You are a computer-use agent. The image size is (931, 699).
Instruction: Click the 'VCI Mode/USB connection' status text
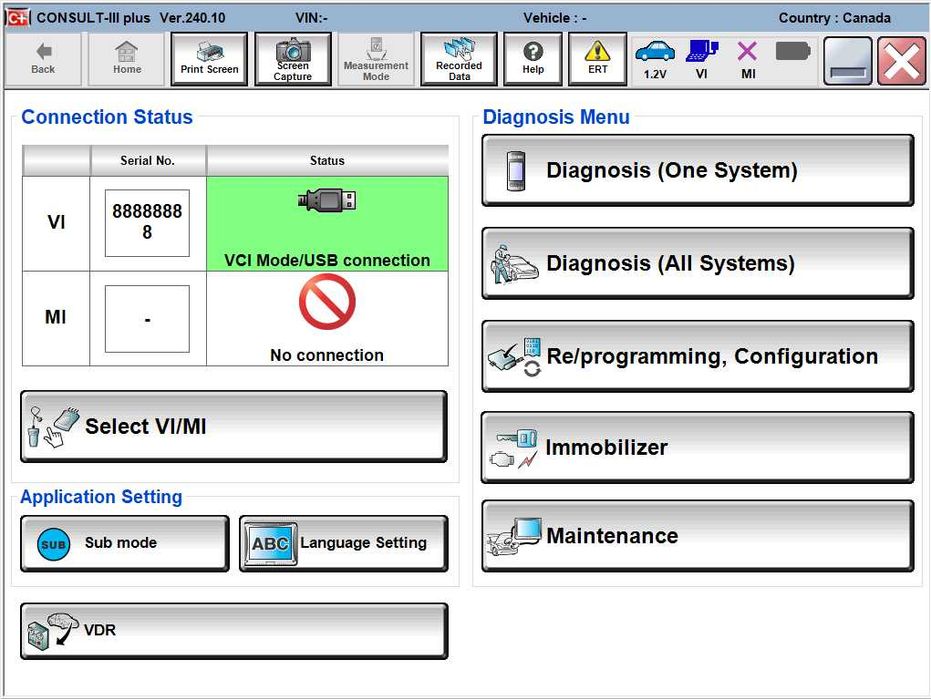pos(327,260)
